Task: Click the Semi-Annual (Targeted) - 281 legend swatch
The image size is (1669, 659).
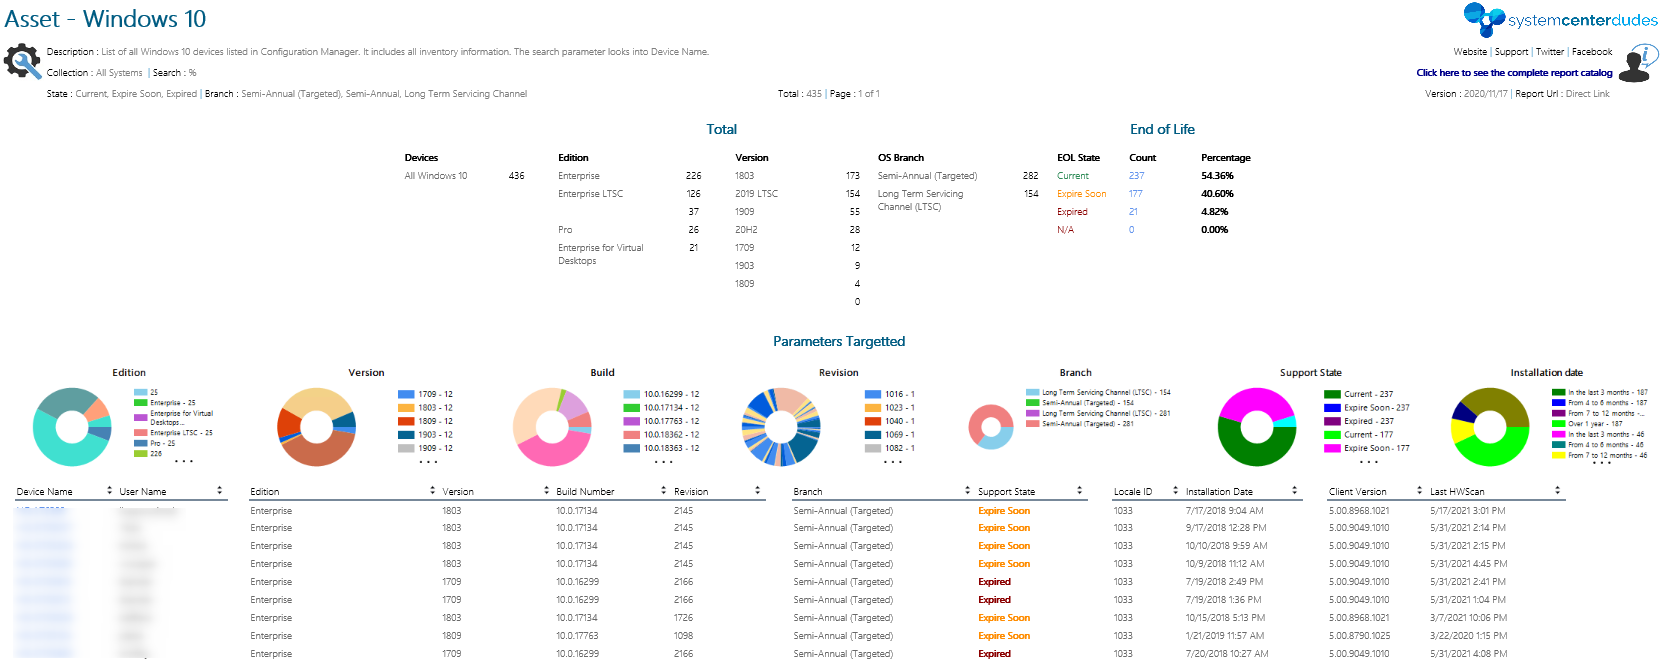Action: pos(1032,424)
